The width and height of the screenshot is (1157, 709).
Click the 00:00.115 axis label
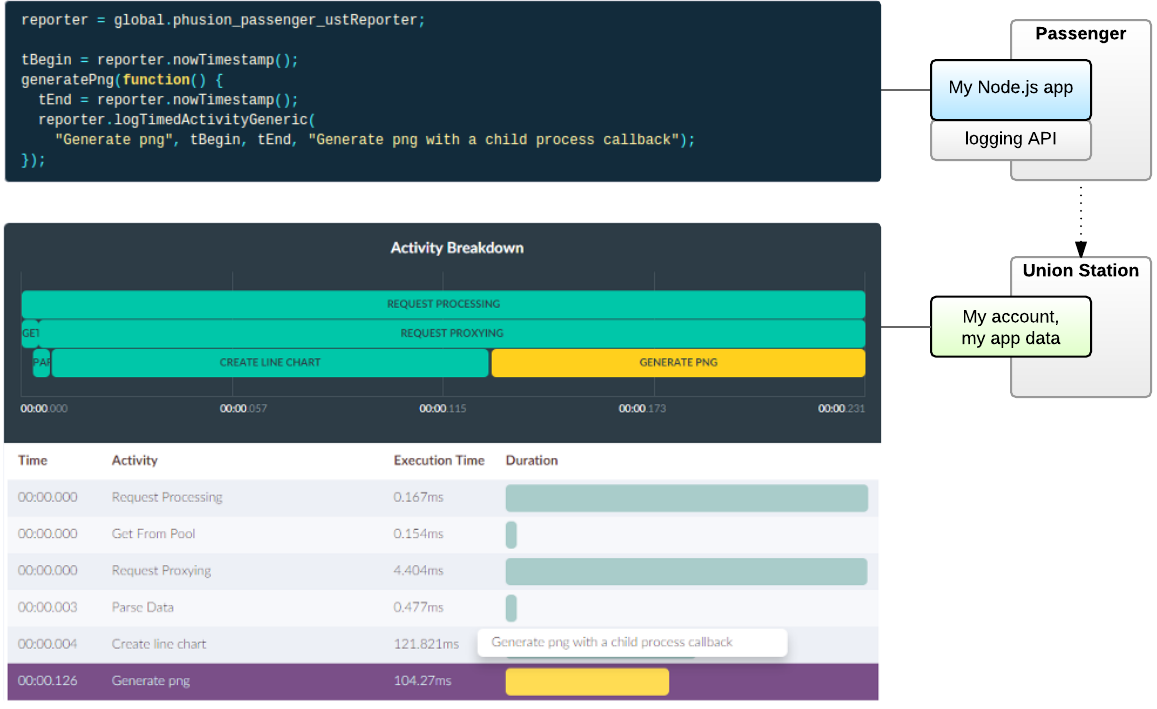click(x=443, y=409)
